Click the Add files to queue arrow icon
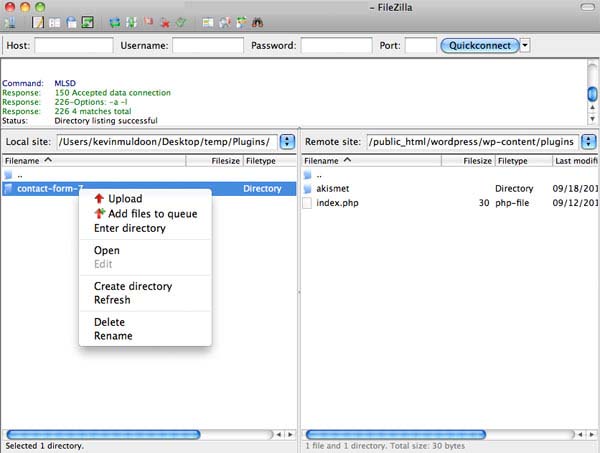The width and height of the screenshot is (600, 453). [99, 213]
